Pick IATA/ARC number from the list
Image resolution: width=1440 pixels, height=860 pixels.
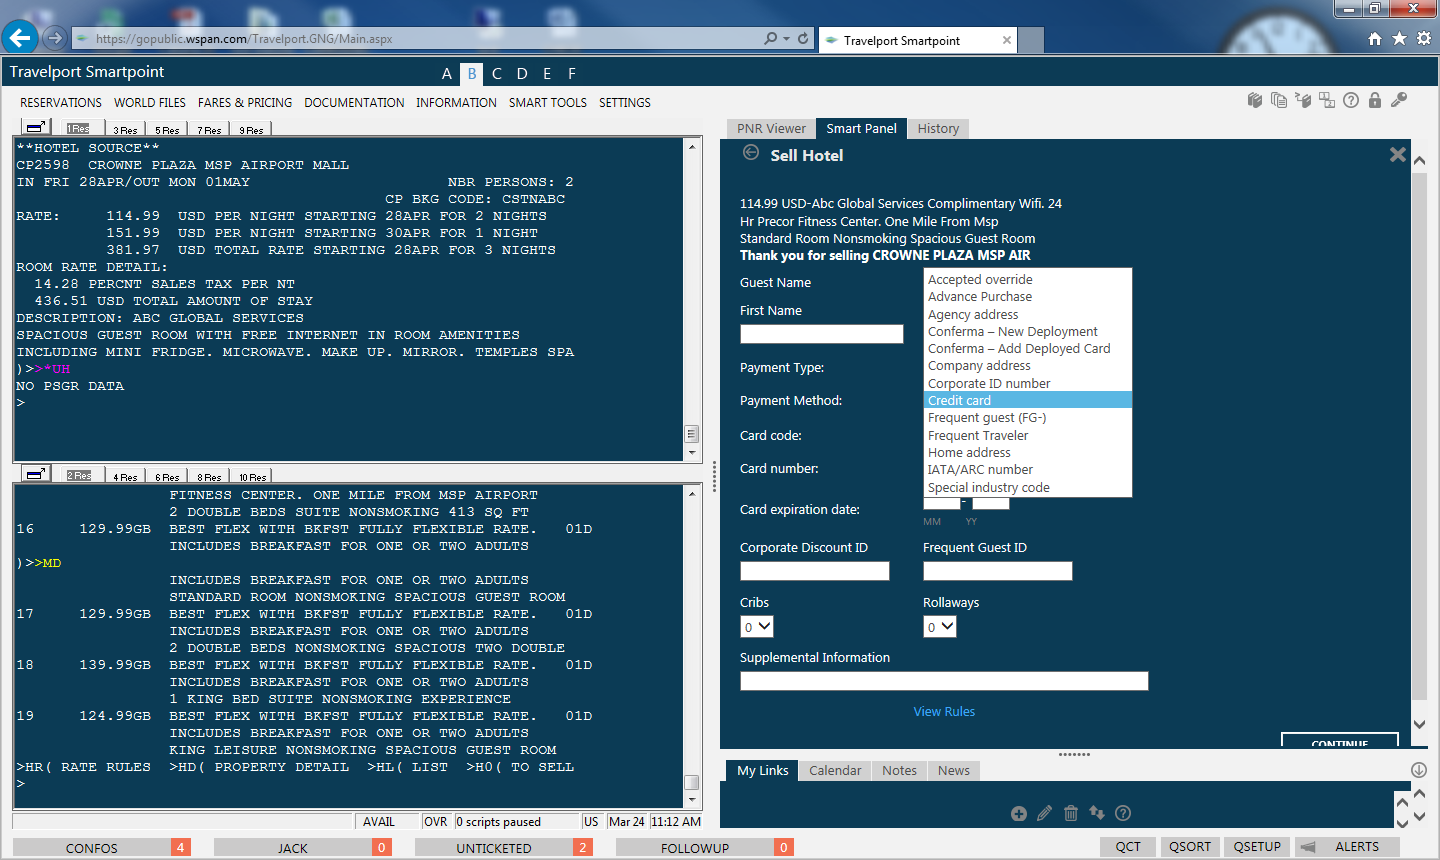click(x=1028, y=470)
